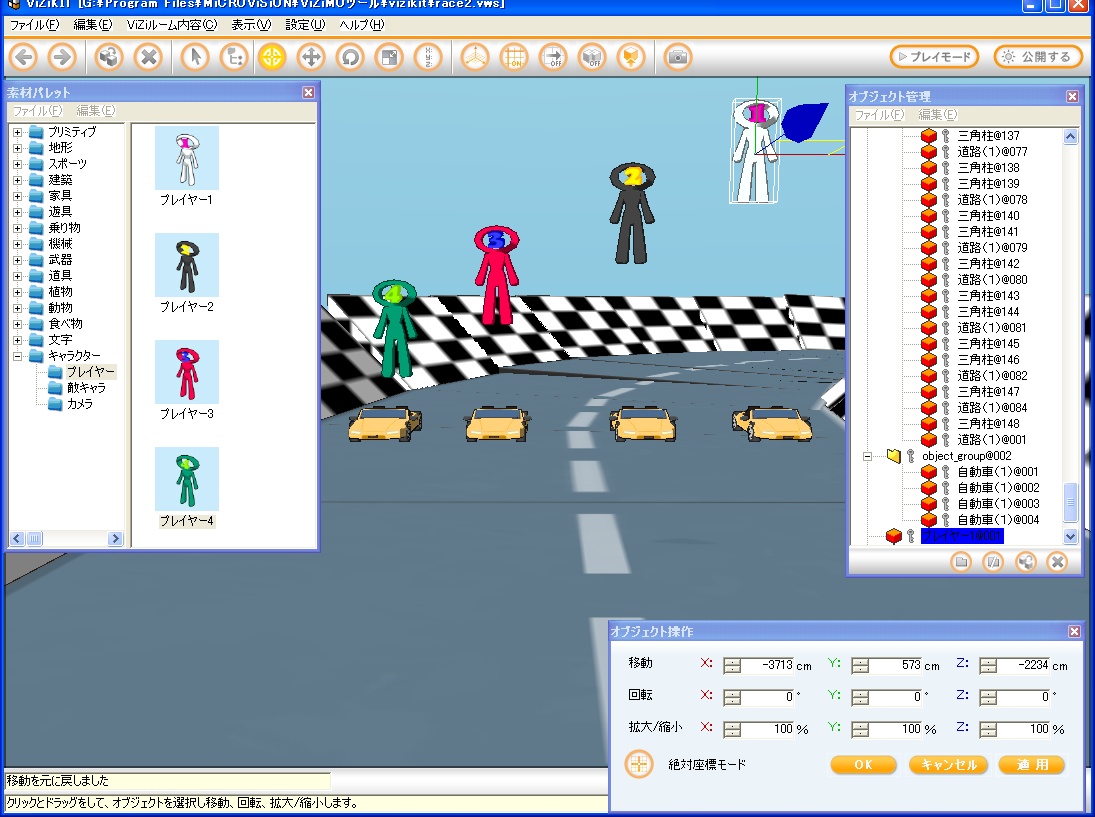Screen dimensions: 1095x817
Task: Pick the scale resize tool icon
Action: tap(388, 57)
